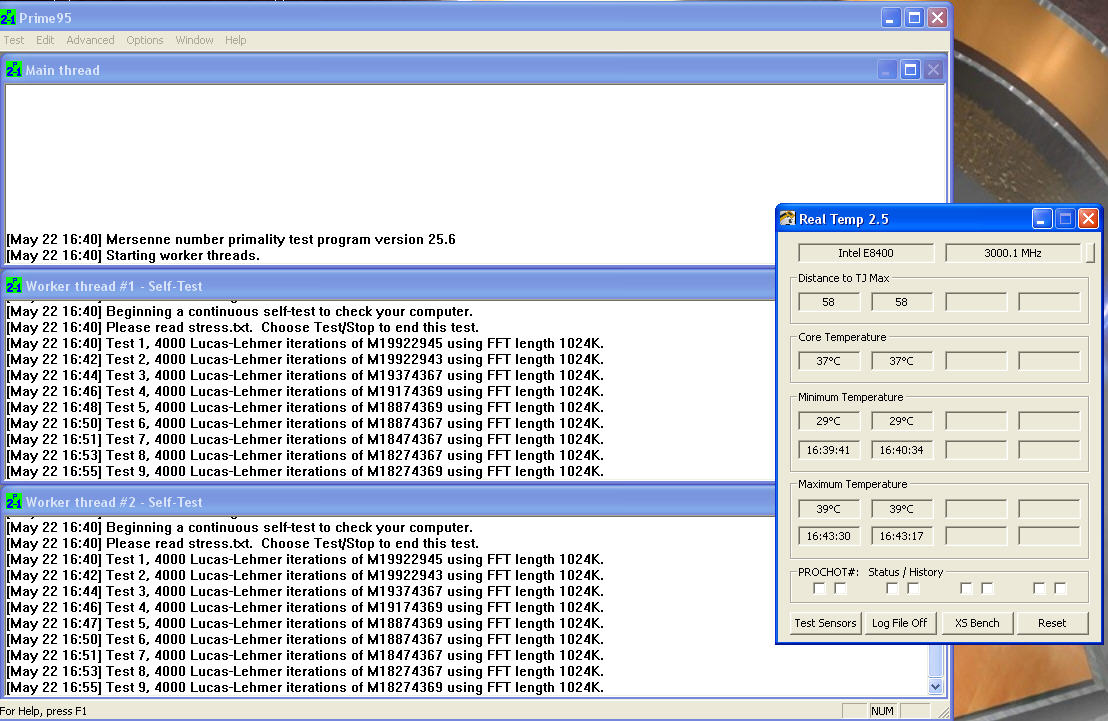Tick the eighth PROCHOT# checkbox
Image resolution: width=1108 pixels, height=721 pixels.
(x=1061, y=588)
